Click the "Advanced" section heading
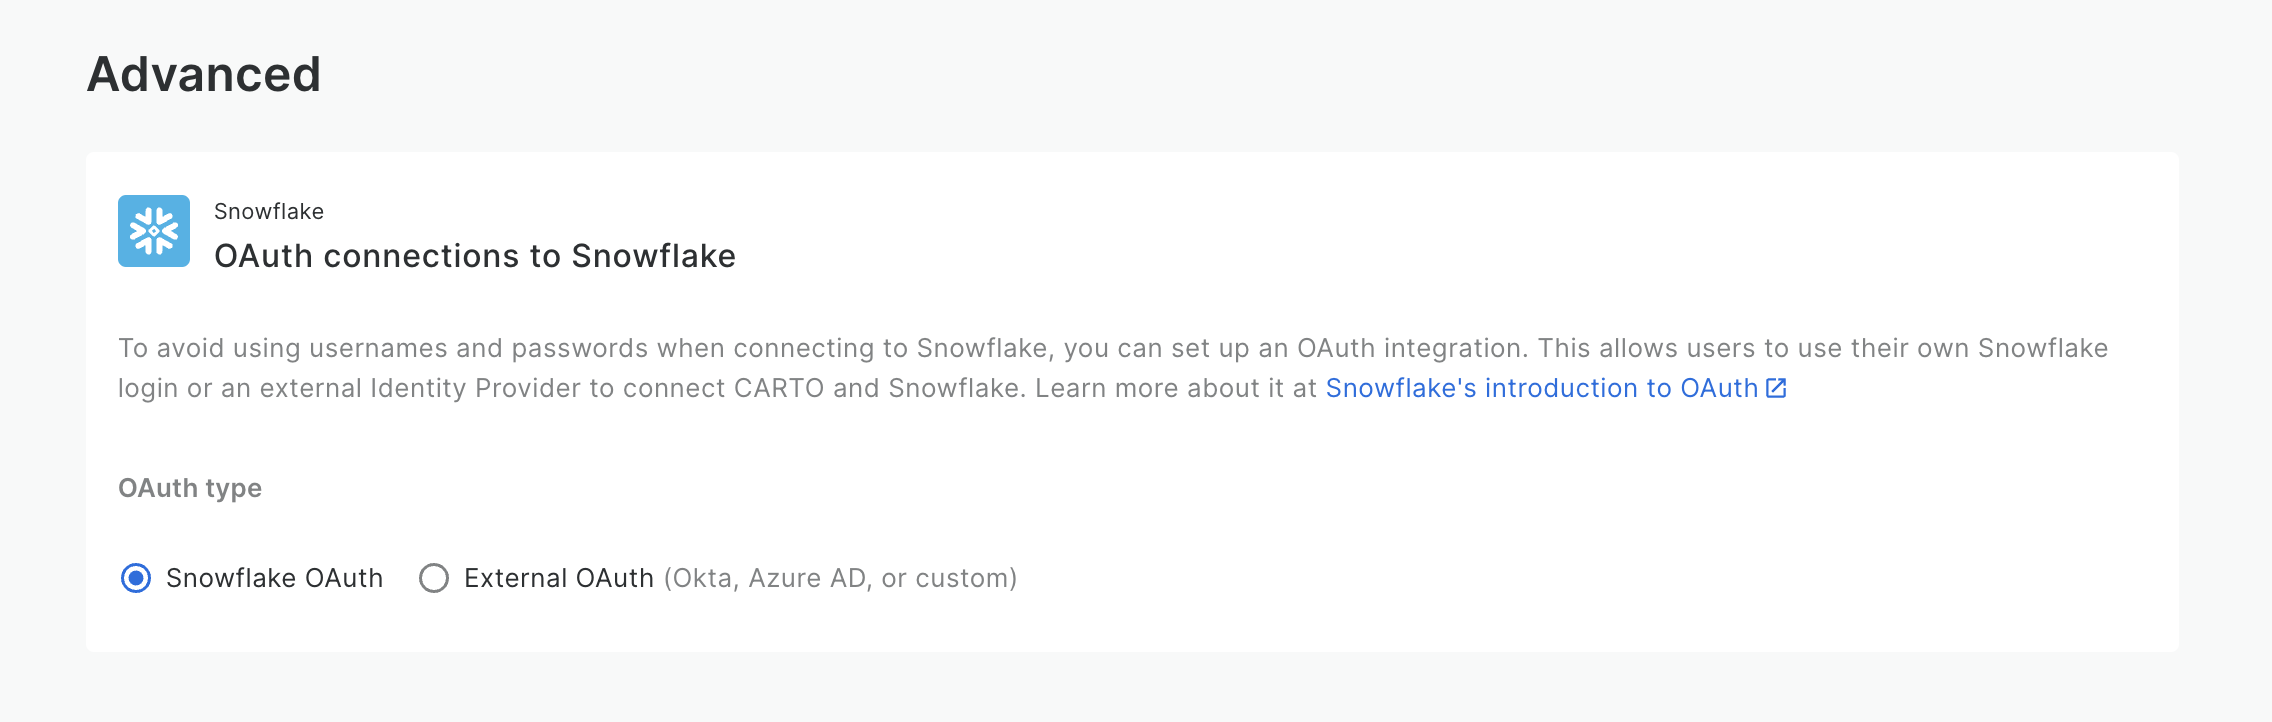Image resolution: width=2272 pixels, height=722 pixels. point(204,74)
